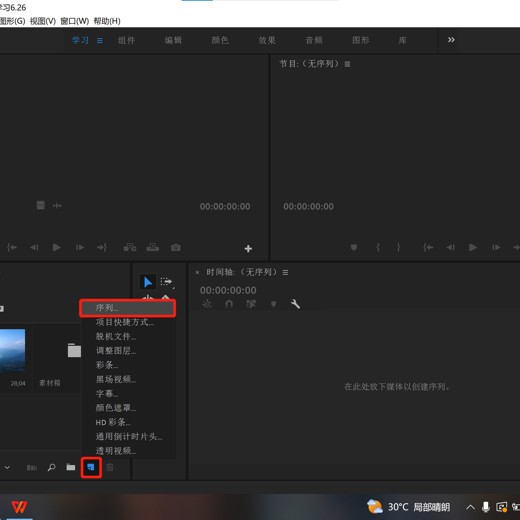Add a marker in the timeline panel
Image resolution: width=520 pixels, height=520 pixels.
click(273, 304)
